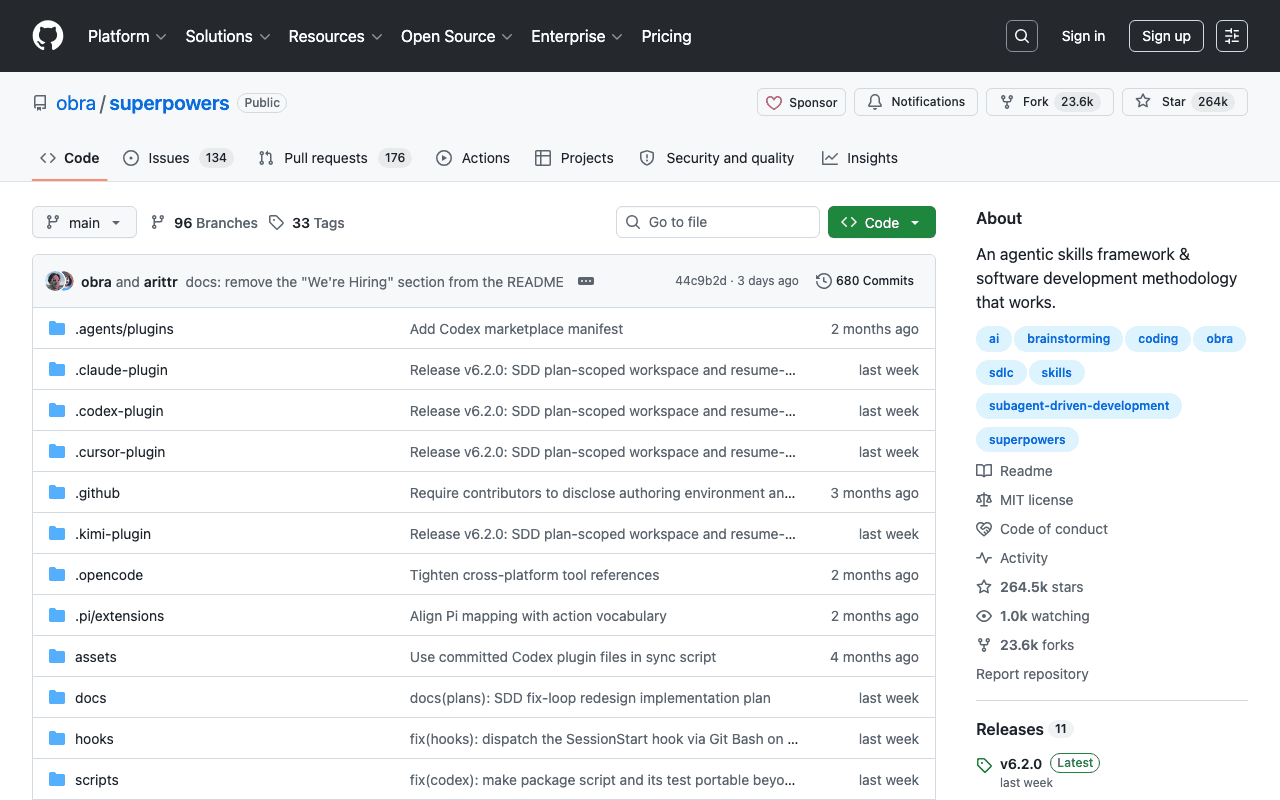Open the appearance settings icon in header
This screenshot has height=800, width=1280.
1232,36
